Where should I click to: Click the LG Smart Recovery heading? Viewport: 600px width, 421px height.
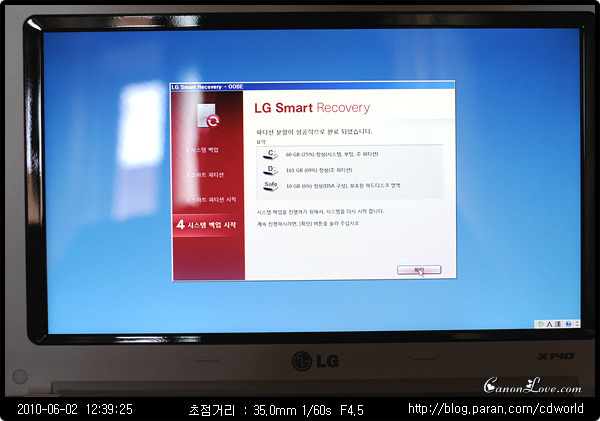point(312,108)
